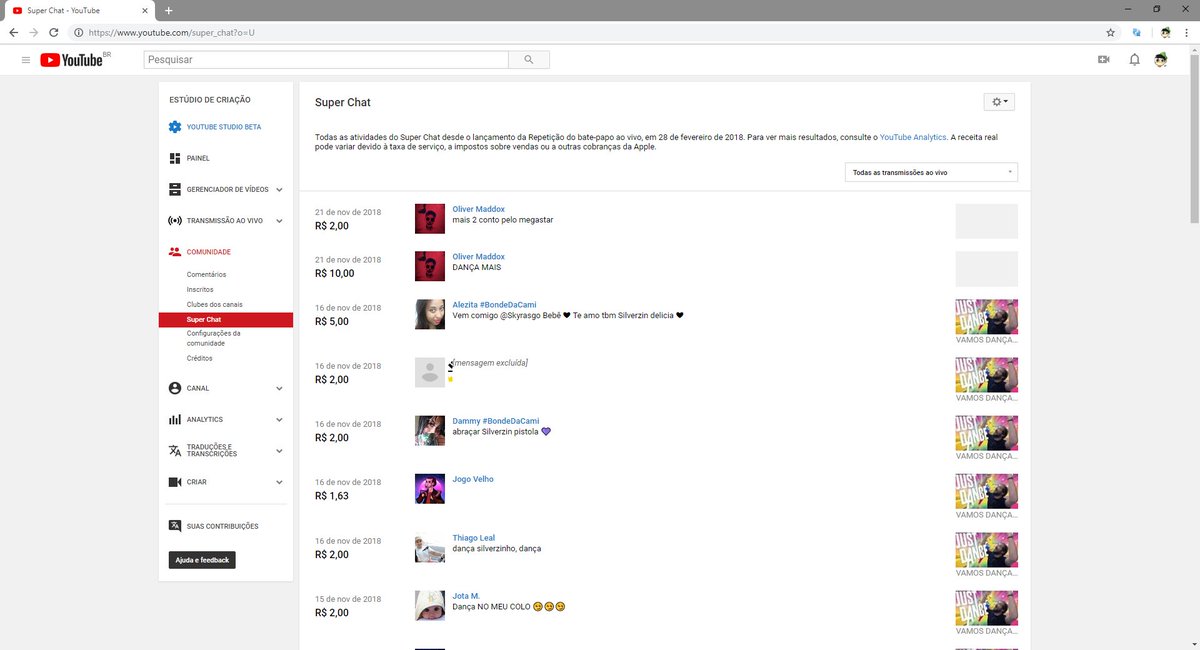Open video thumbnail on Alezita row
The height and width of the screenshot is (650, 1200).
(987, 316)
